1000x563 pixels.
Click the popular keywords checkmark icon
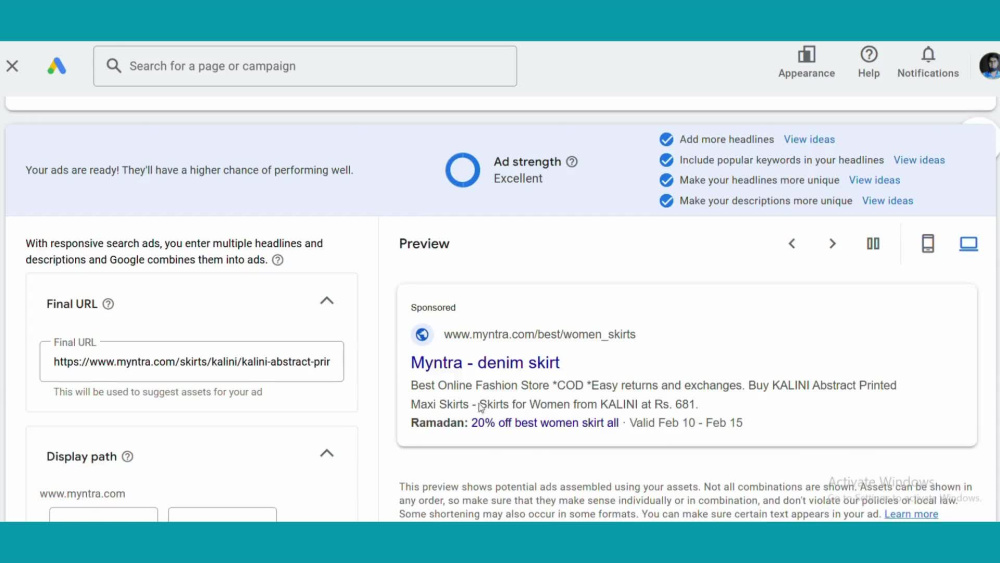click(x=666, y=160)
